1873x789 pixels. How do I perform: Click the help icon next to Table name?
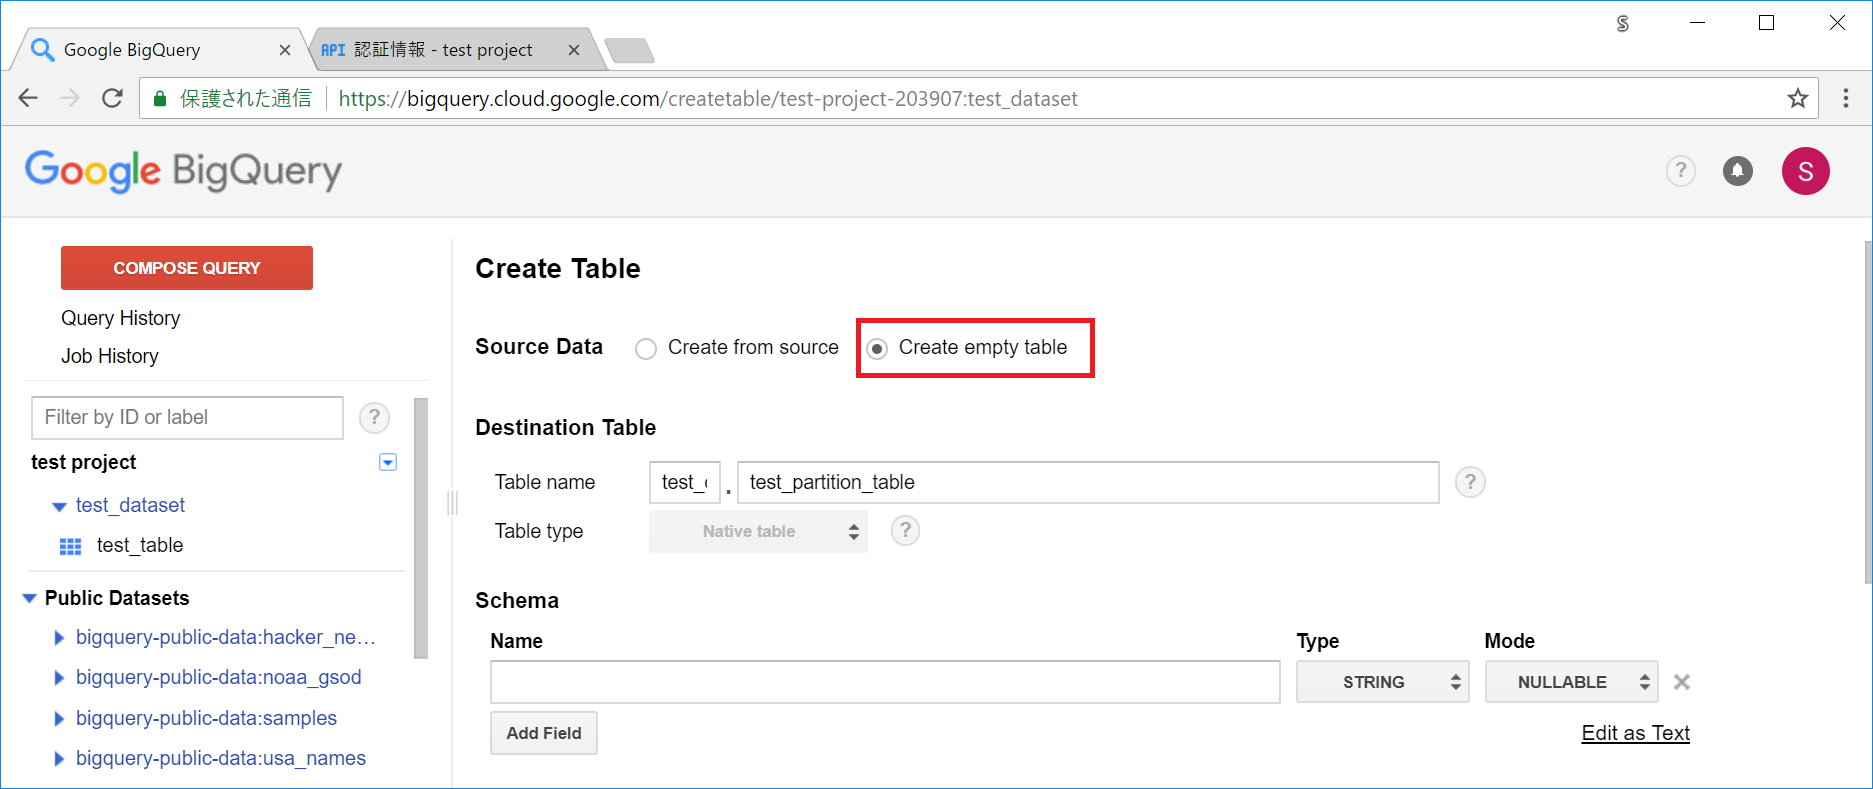1470,482
